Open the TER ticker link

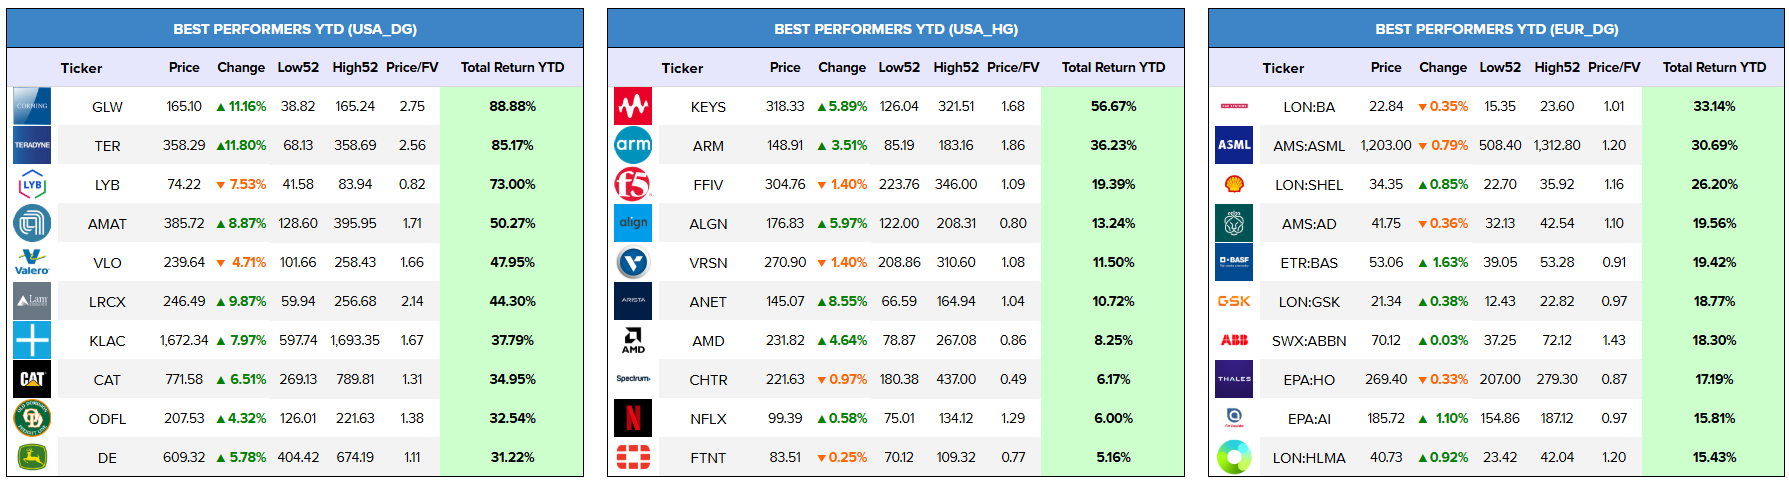[107, 146]
